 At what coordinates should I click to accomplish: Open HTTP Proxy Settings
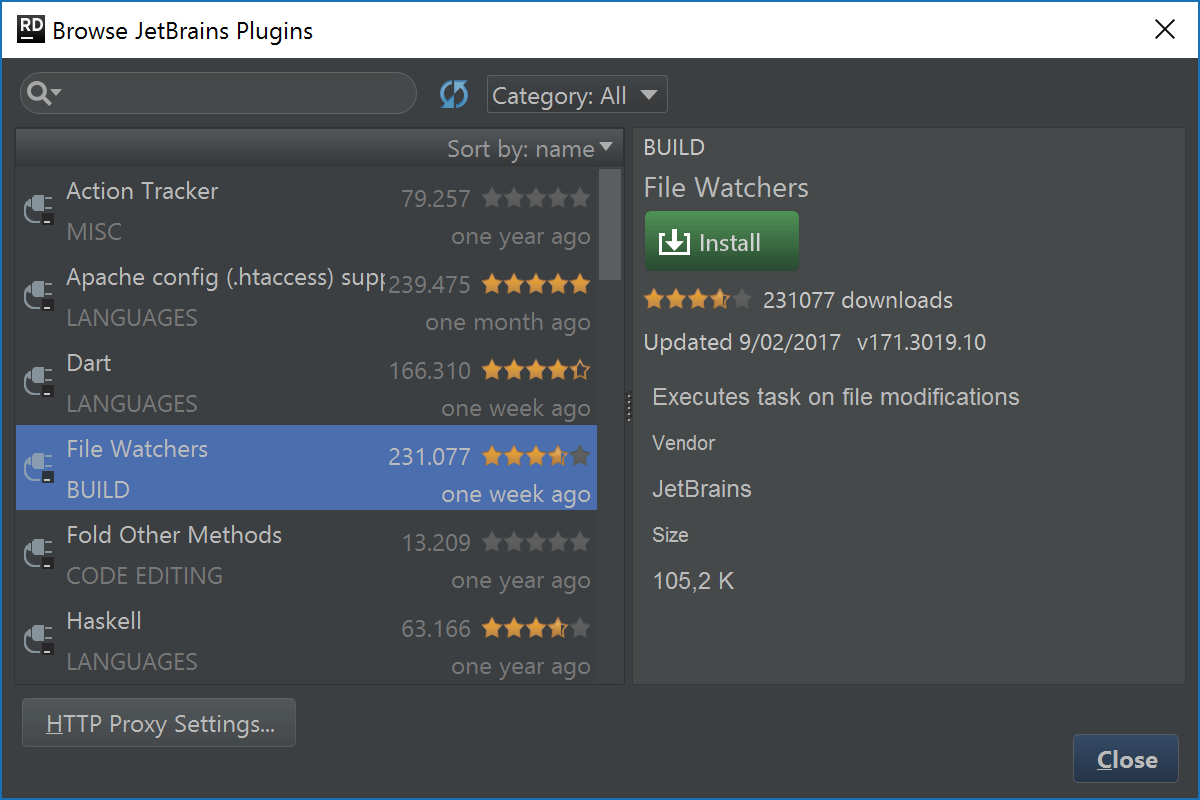point(159,723)
